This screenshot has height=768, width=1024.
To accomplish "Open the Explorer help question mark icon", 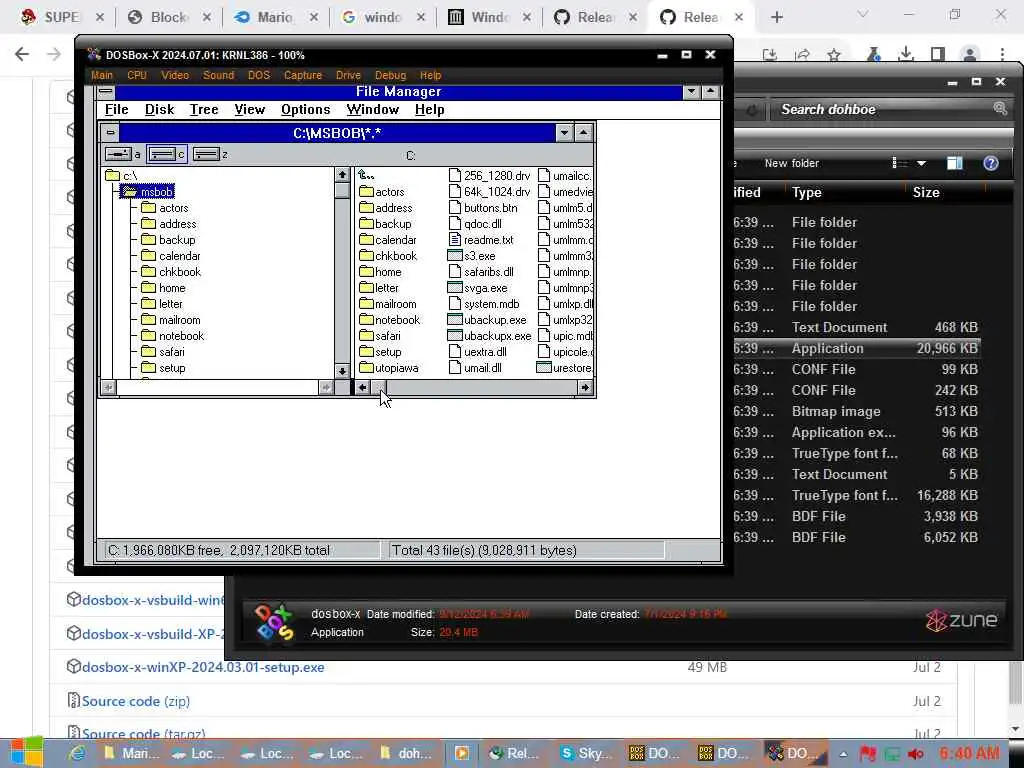I will (x=991, y=163).
